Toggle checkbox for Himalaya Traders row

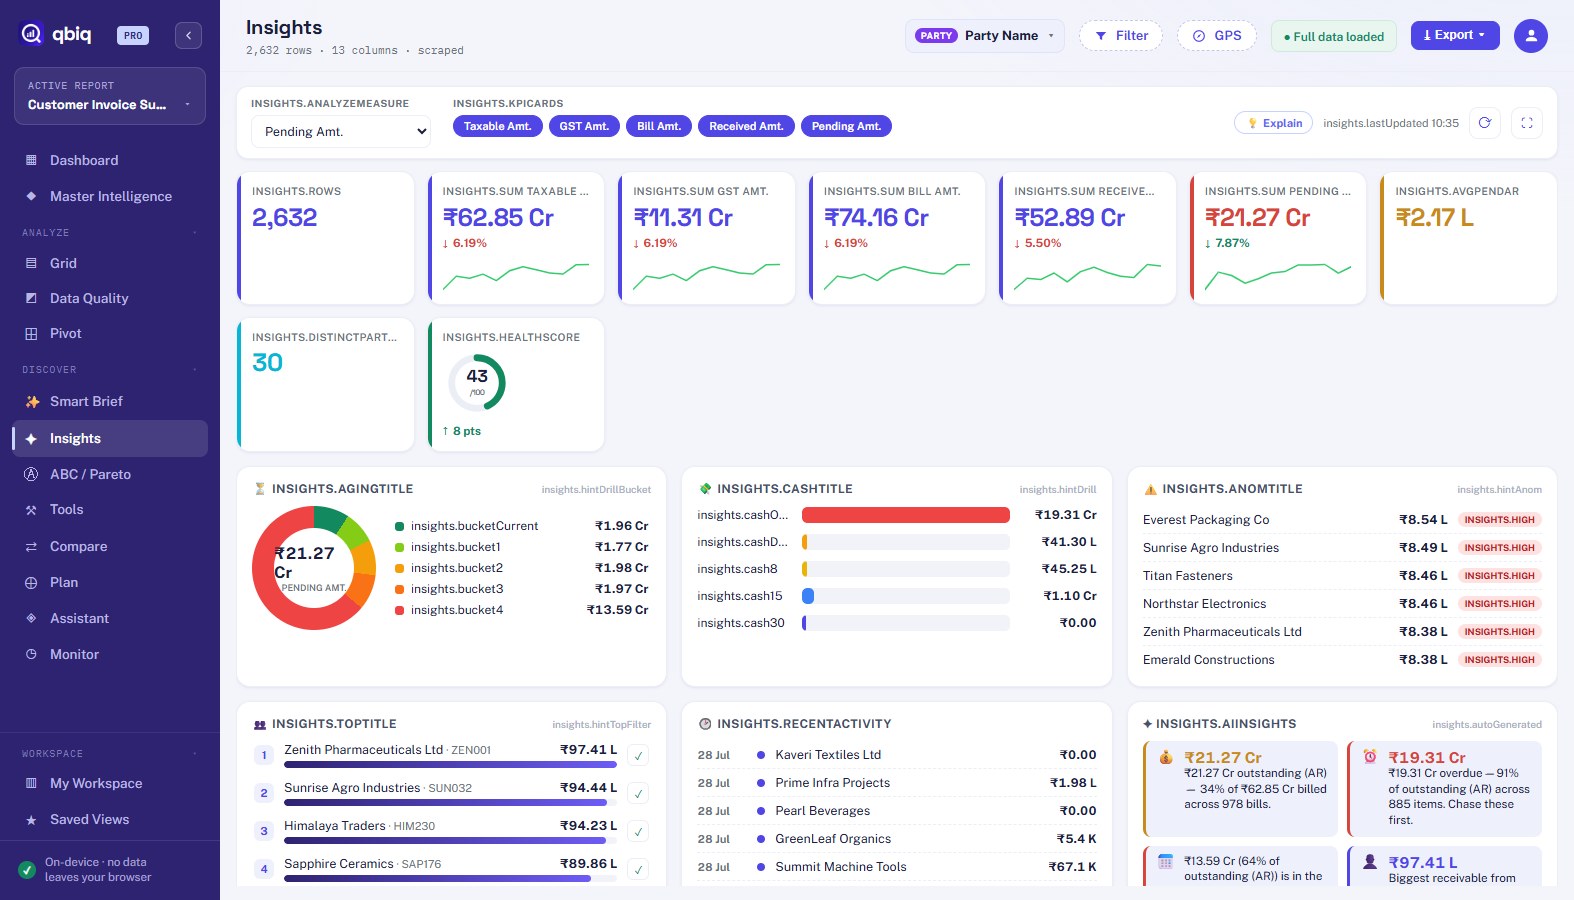[638, 831]
